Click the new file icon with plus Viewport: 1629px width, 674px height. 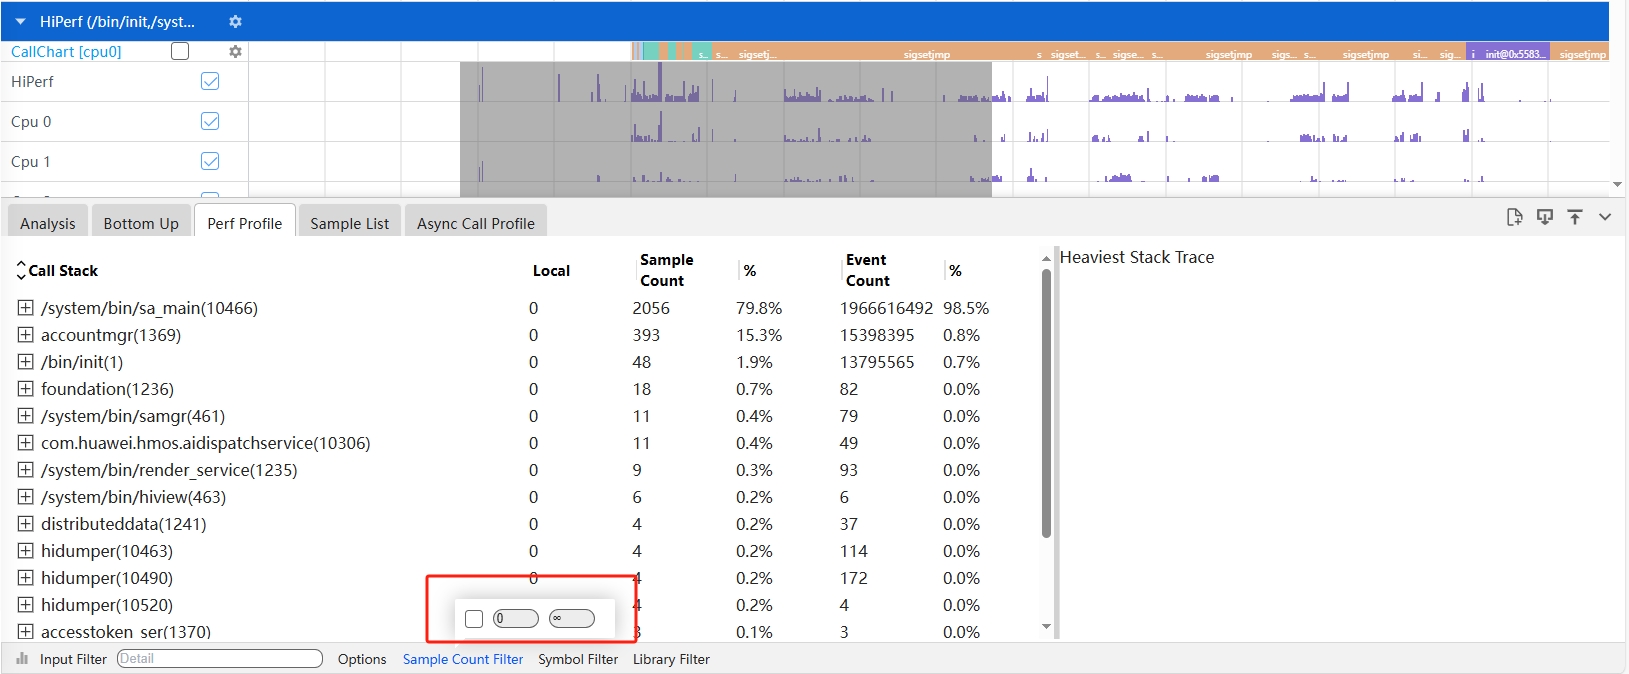click(x=1514, y=217)
